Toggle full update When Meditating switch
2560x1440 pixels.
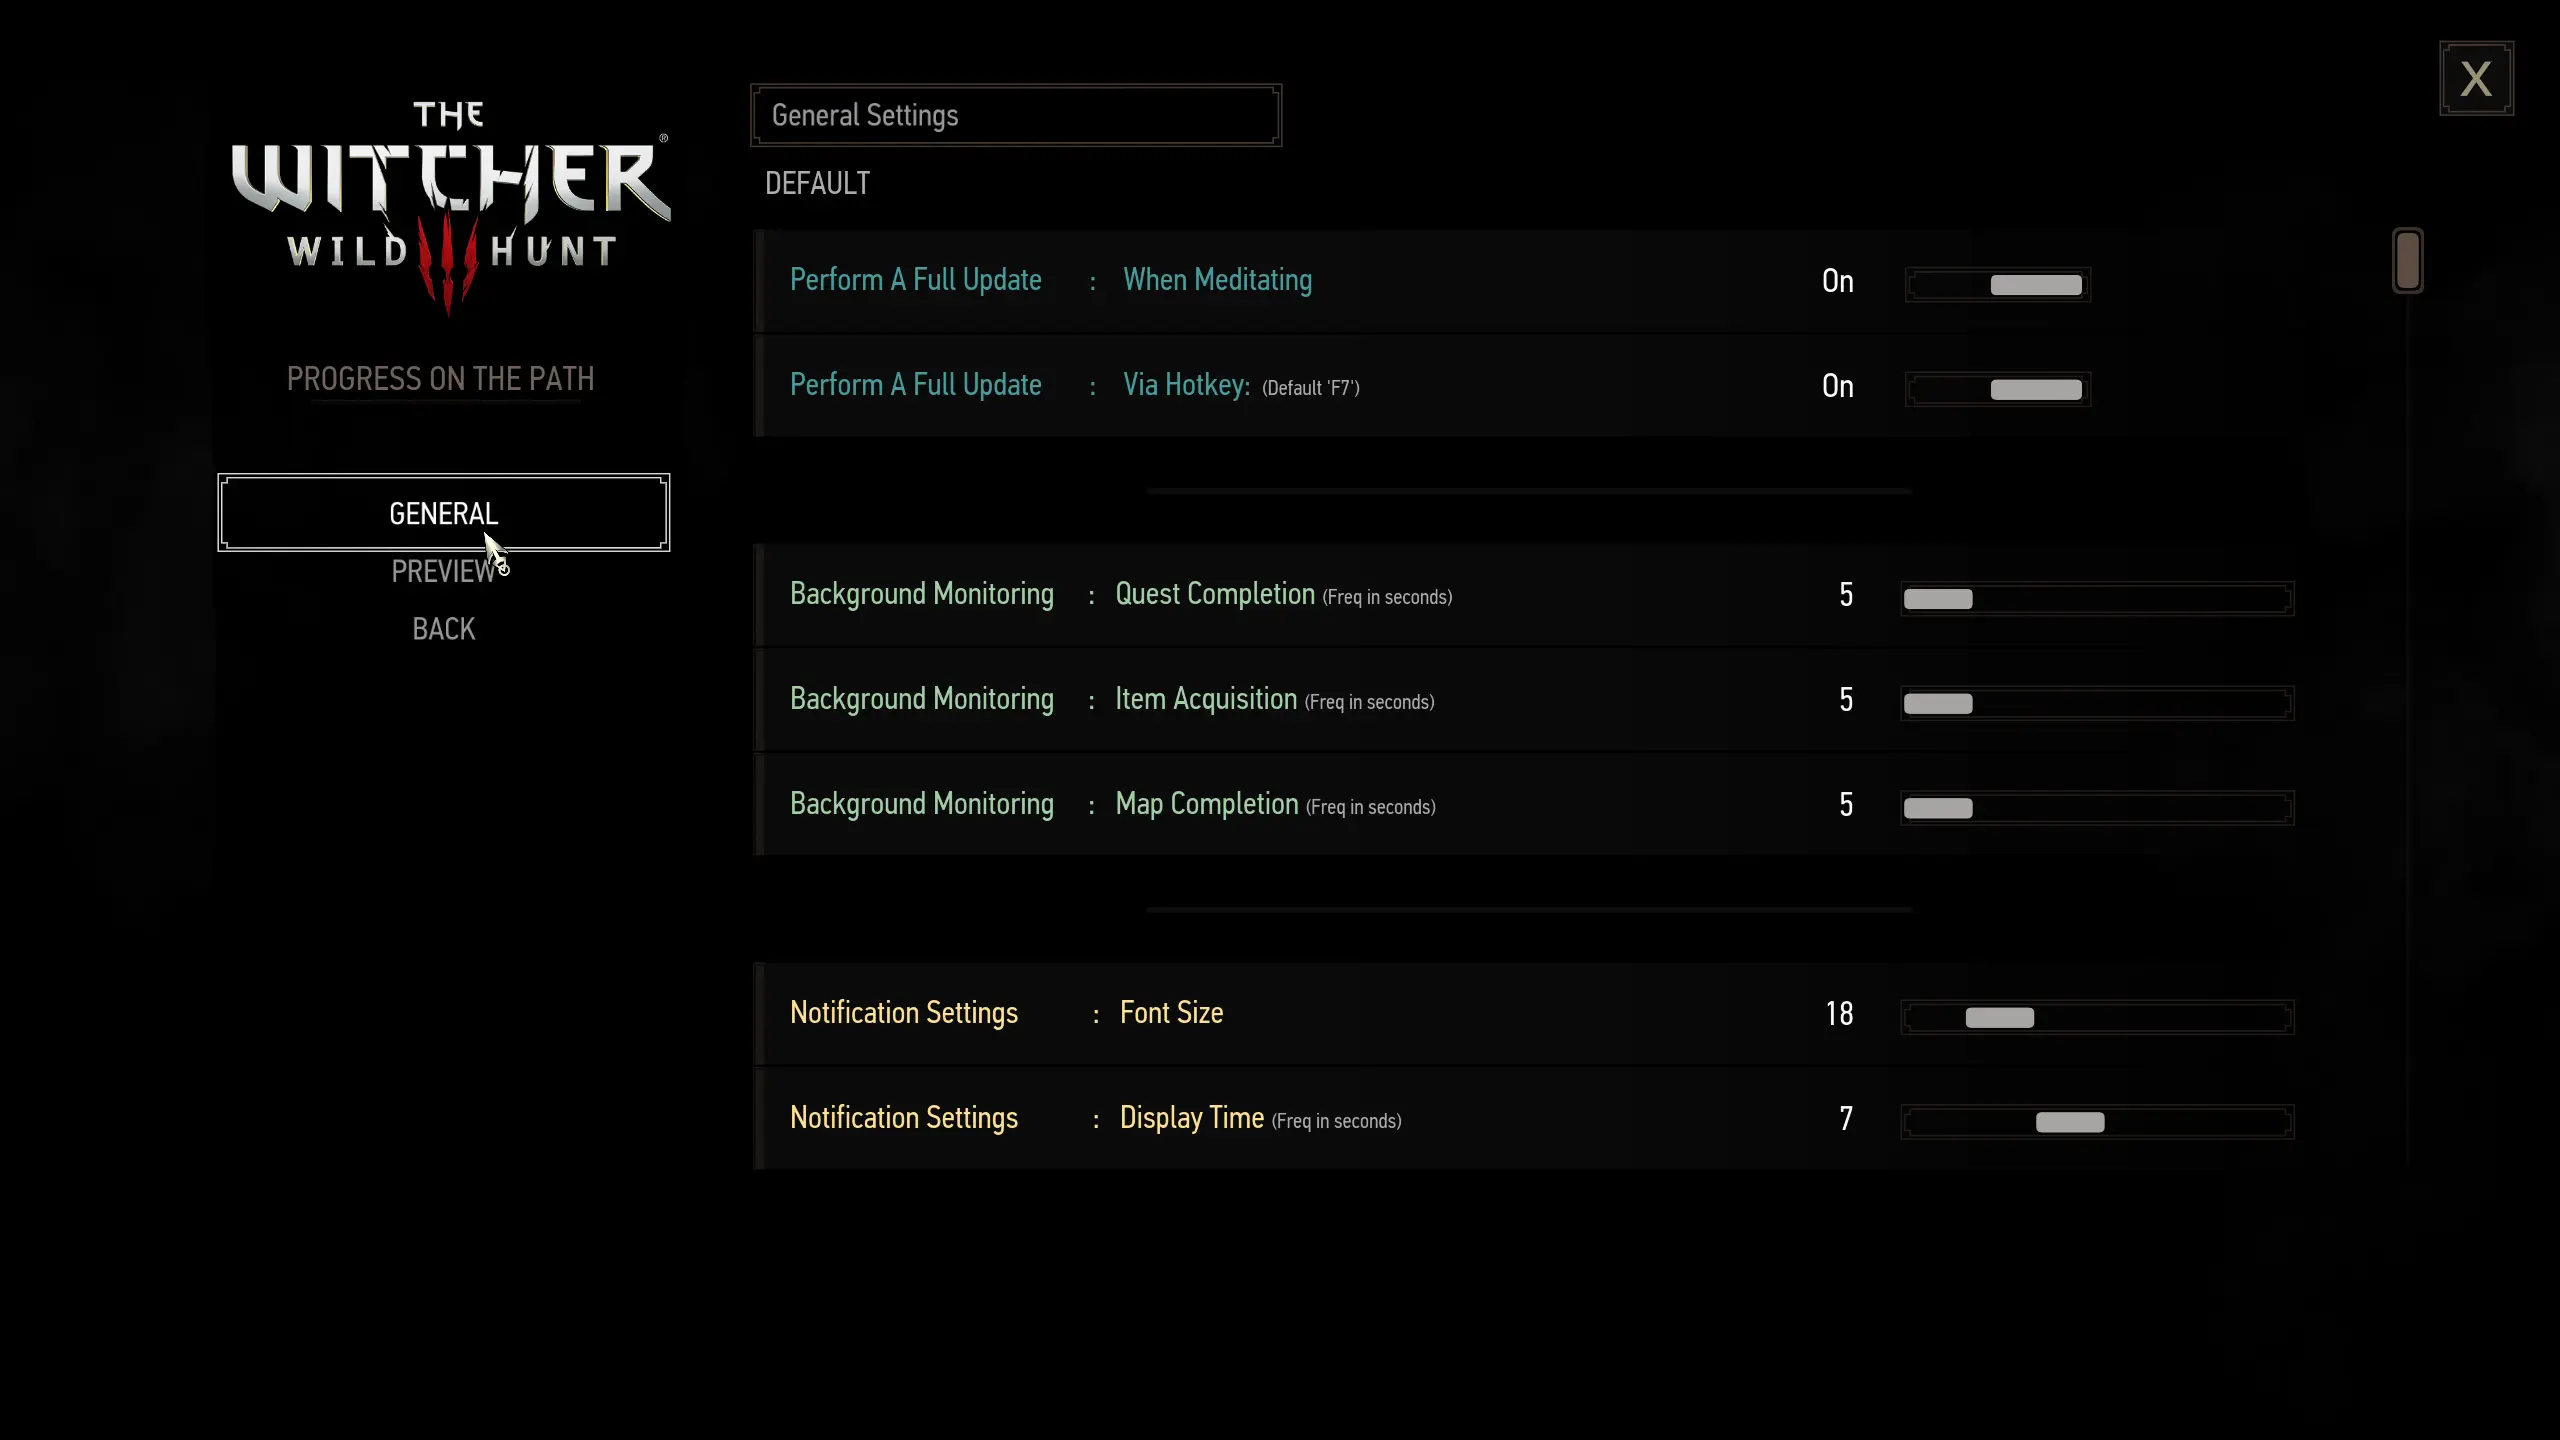(x=1998, y=284)
